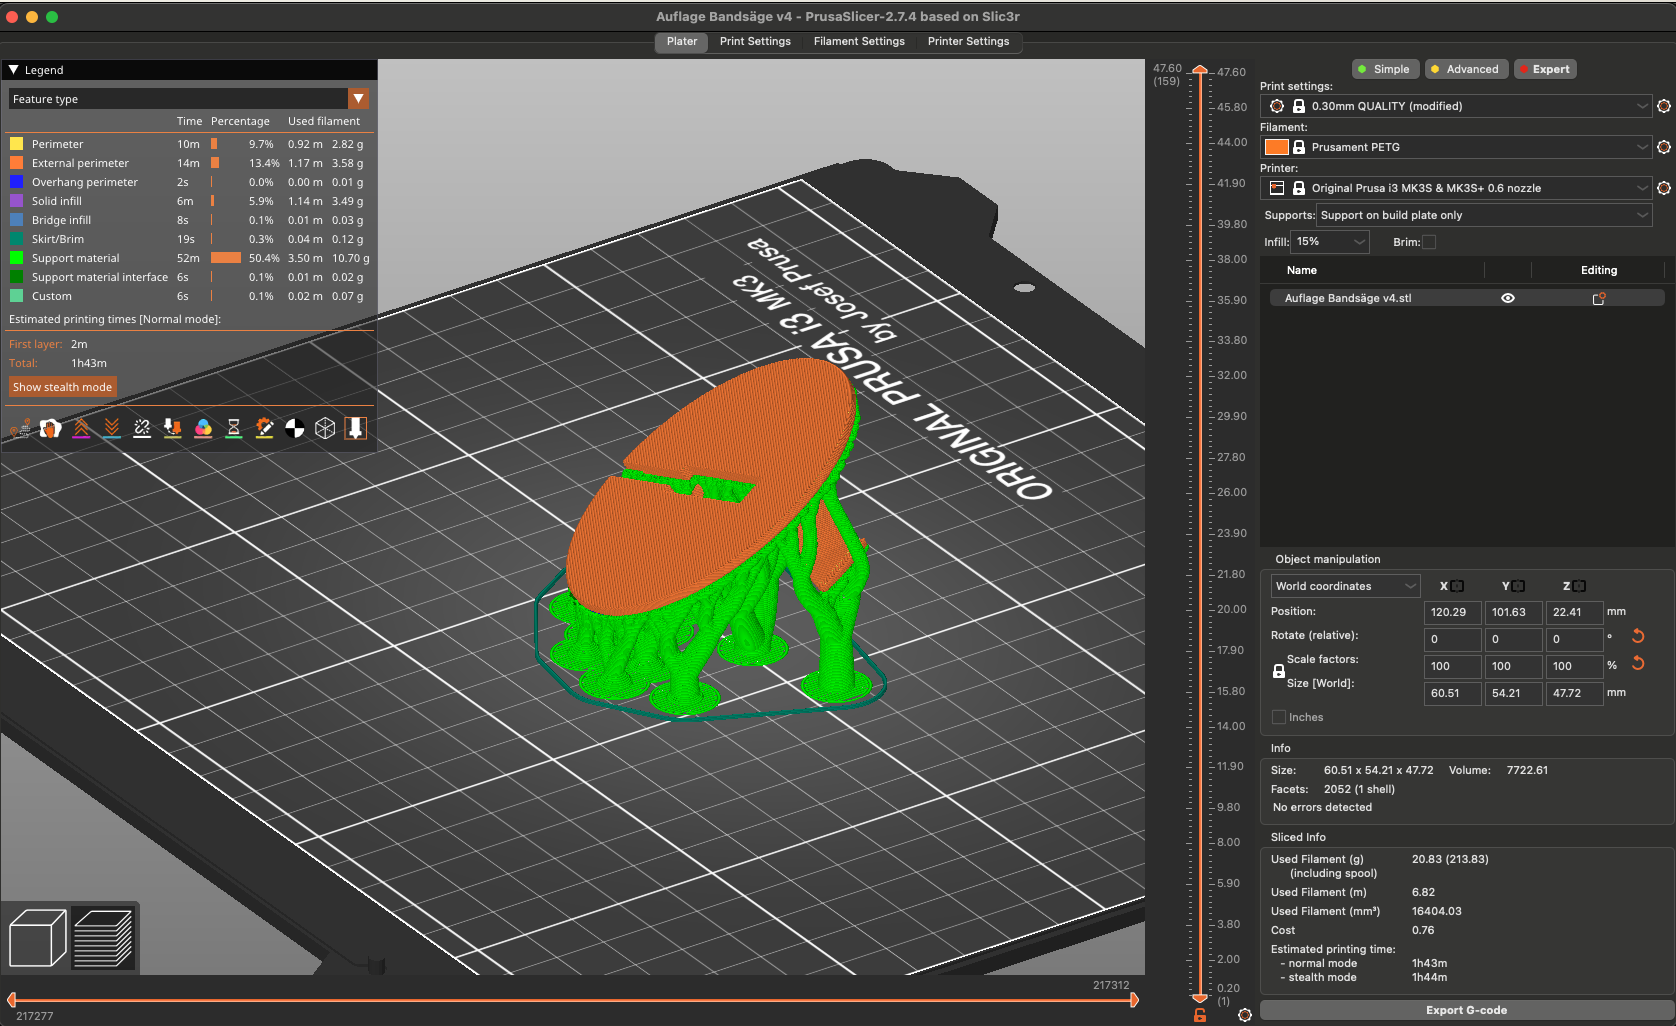Screen dimensions: 1676x1026
Task: Open printer preset settings gear icon
Action: [x=1664, y=188]
